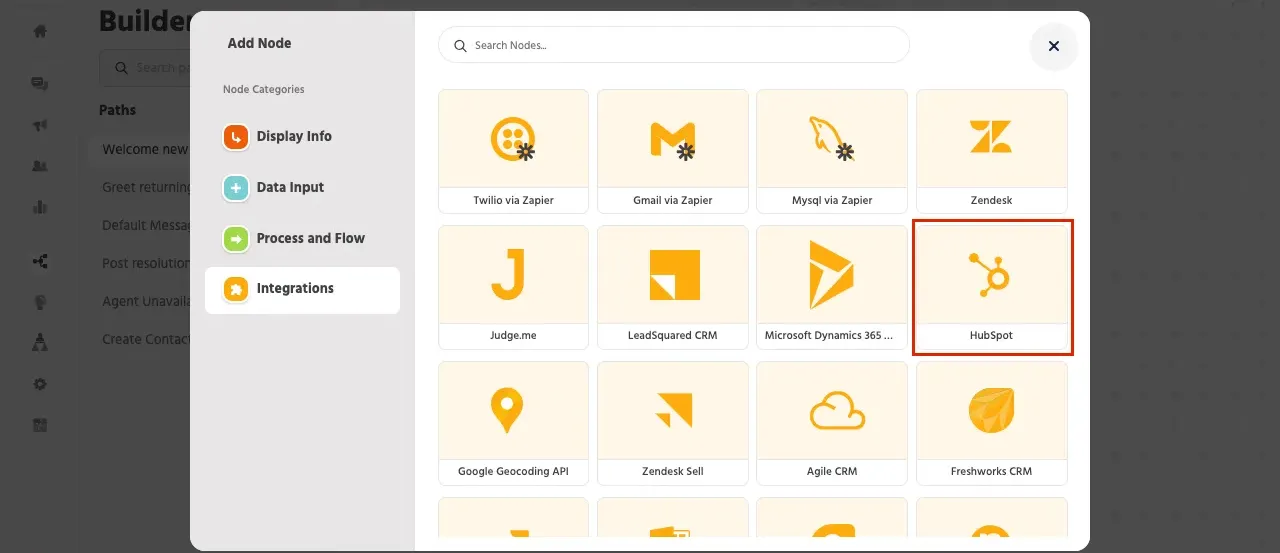Open the contacts people sidebar icon
This screenshot has height=553, width=1280.
[40, 166]
